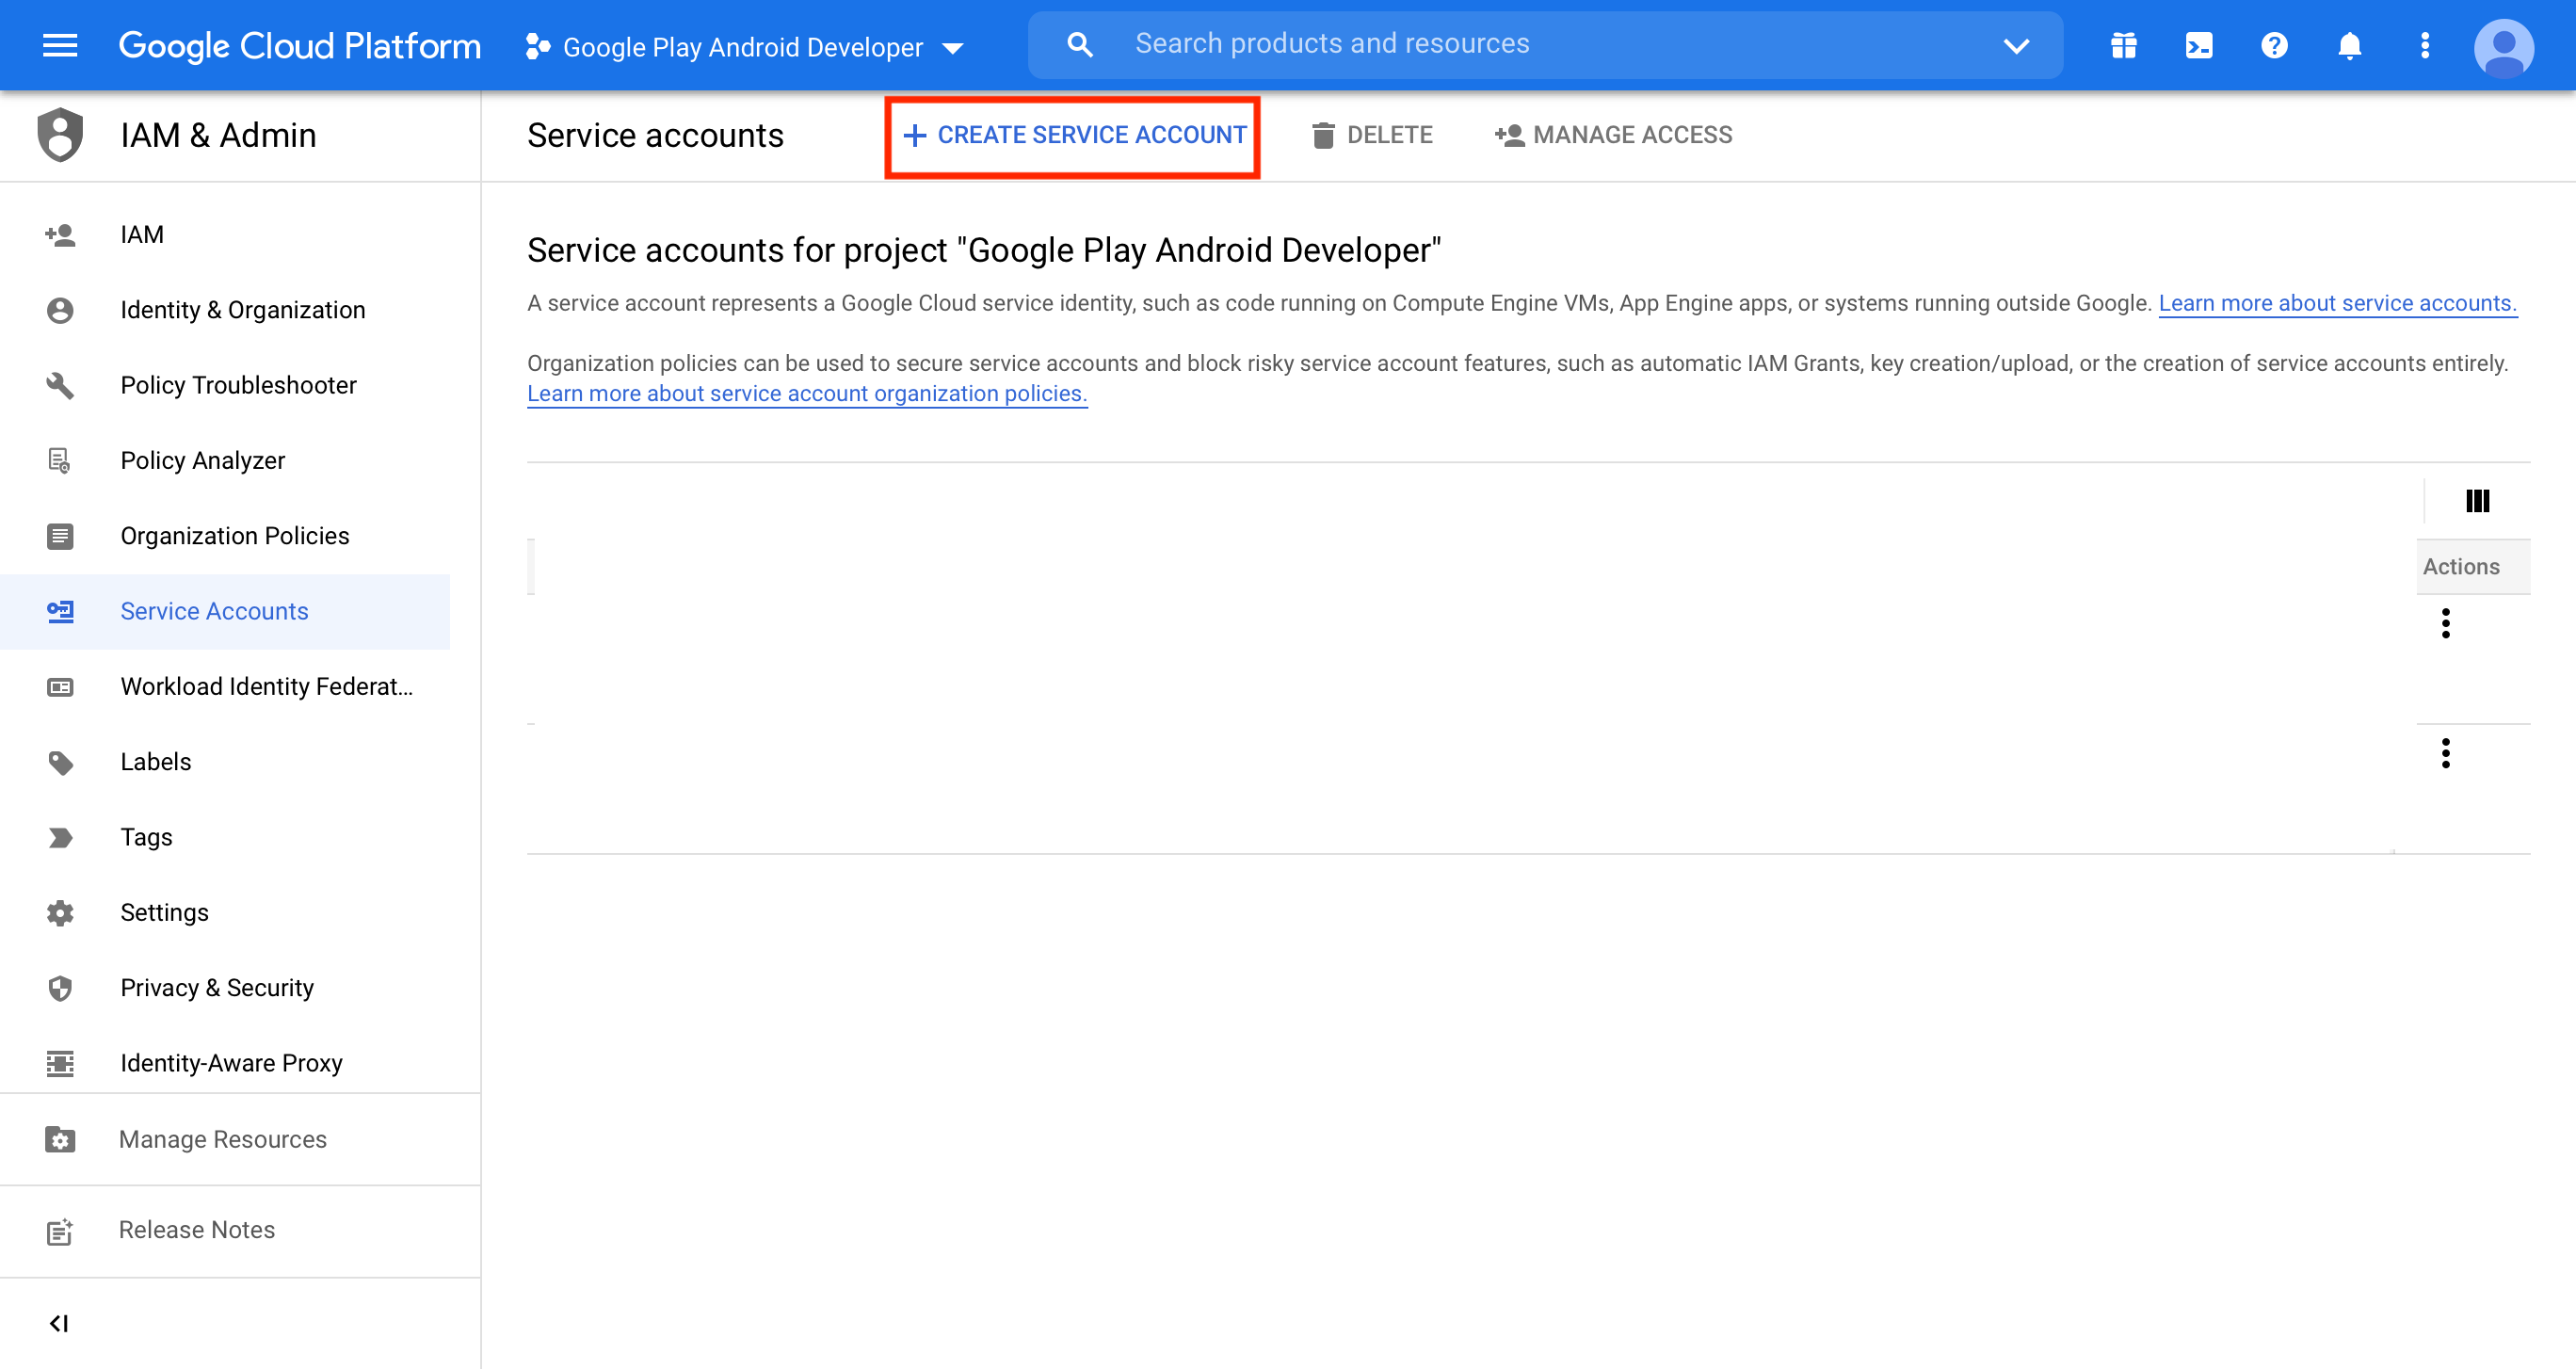
Task: Open the help question mark icon
Action: click(x=2274, y=45)
